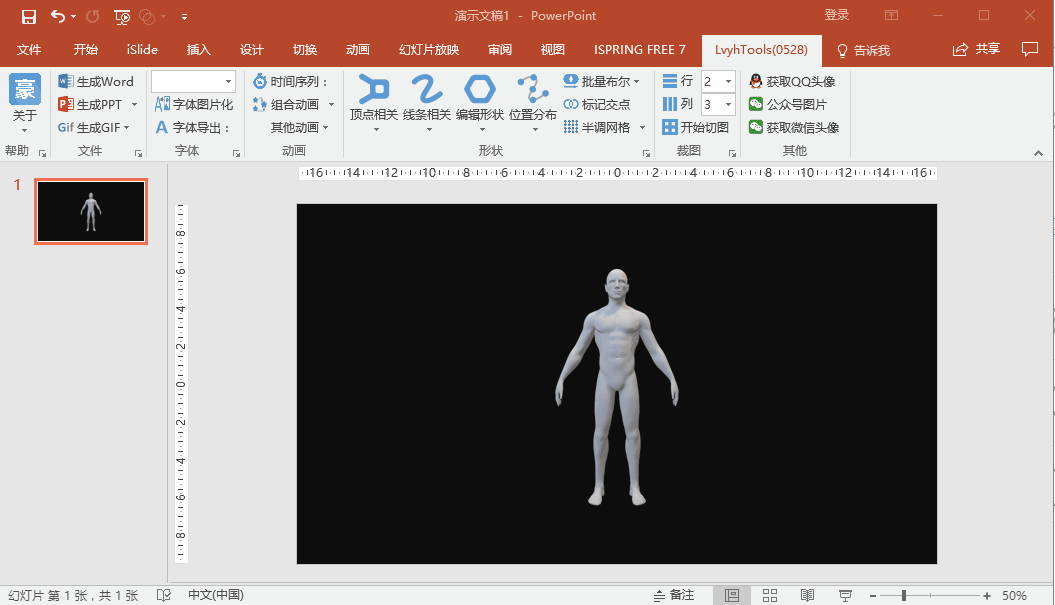1055x605 pixels.
Task: Click the 位置分布 position distribution icon
Action: pos(532,90)
